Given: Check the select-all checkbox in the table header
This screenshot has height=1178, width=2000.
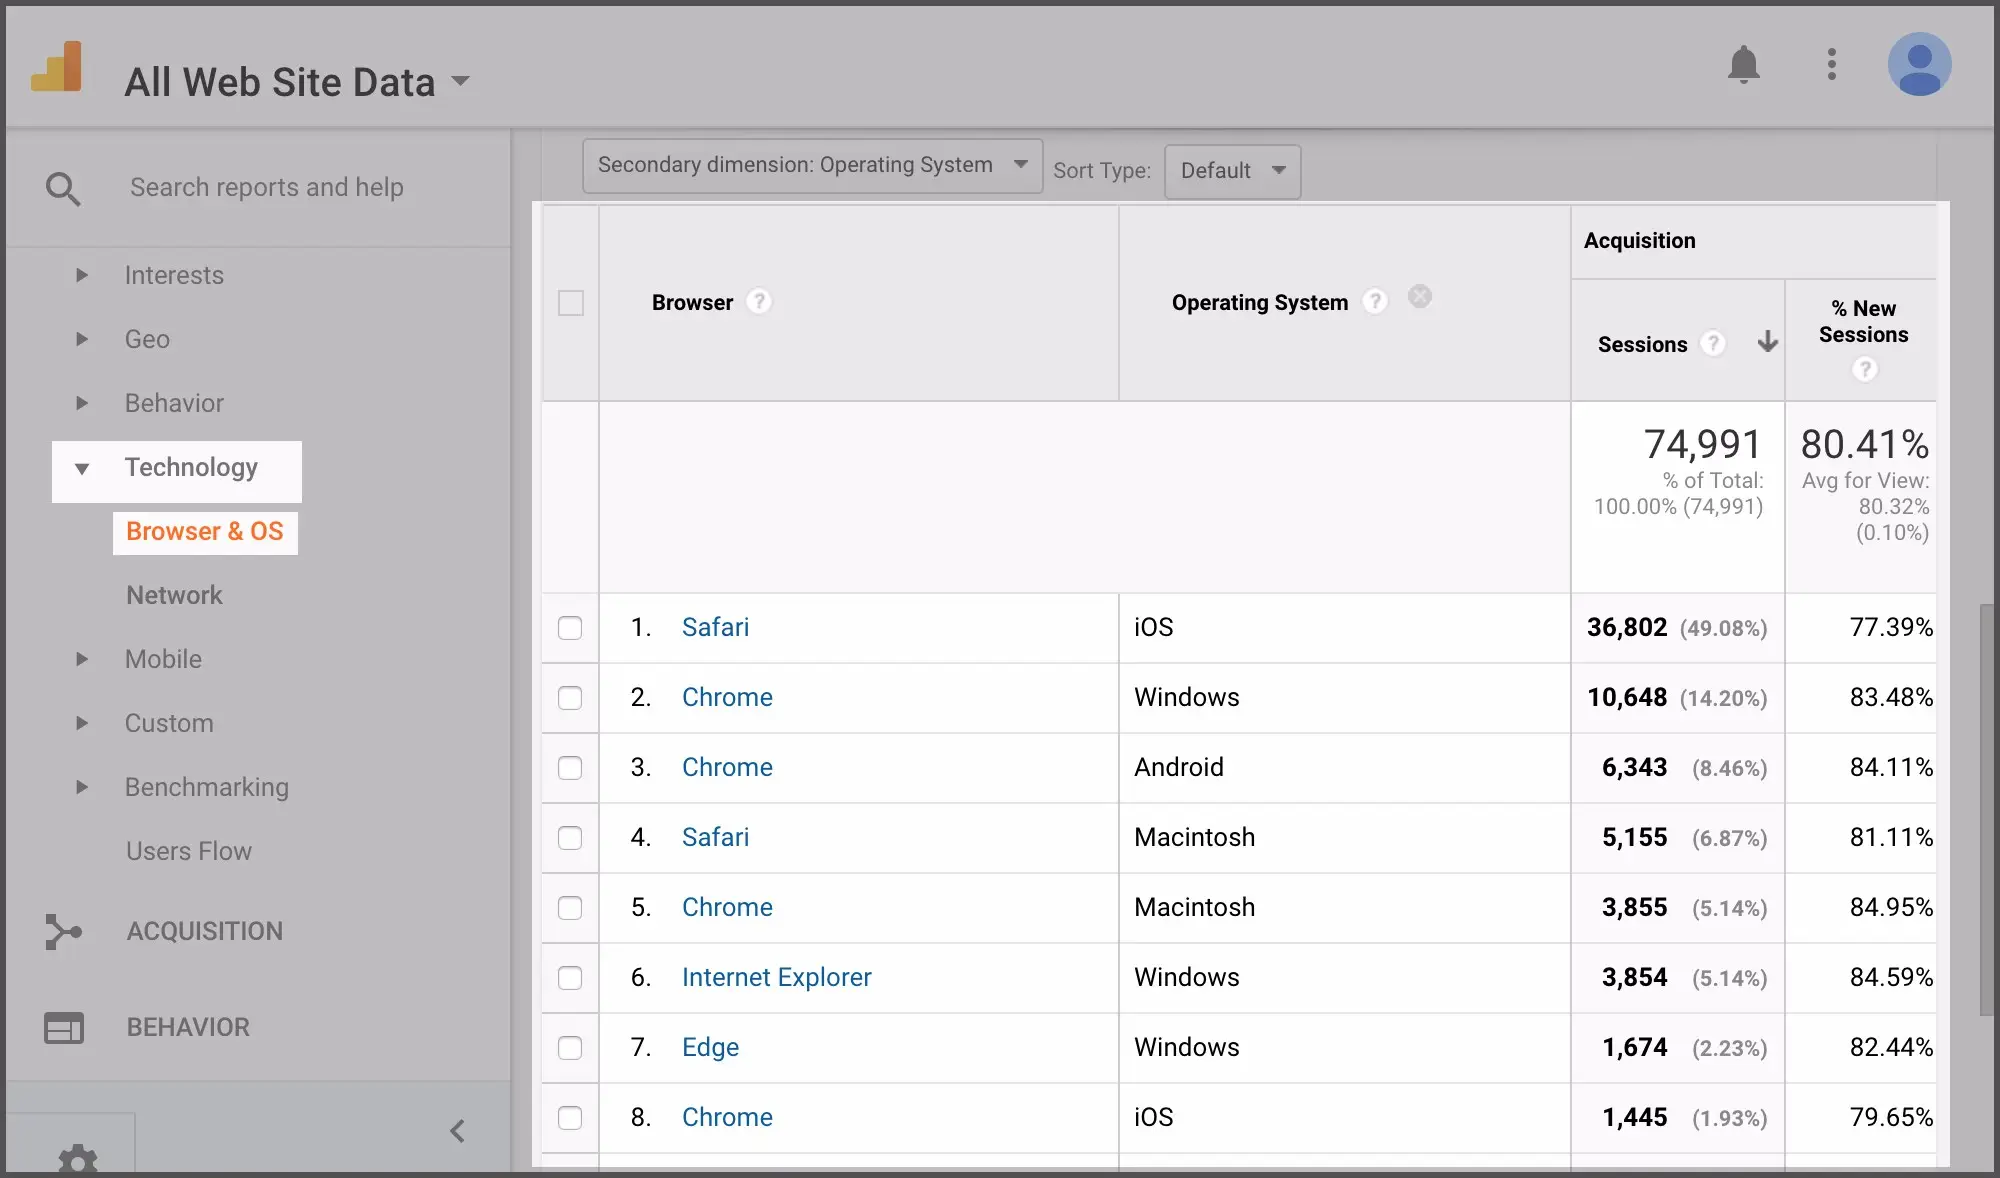Looking at the screenshot, I should pos(570,302).
